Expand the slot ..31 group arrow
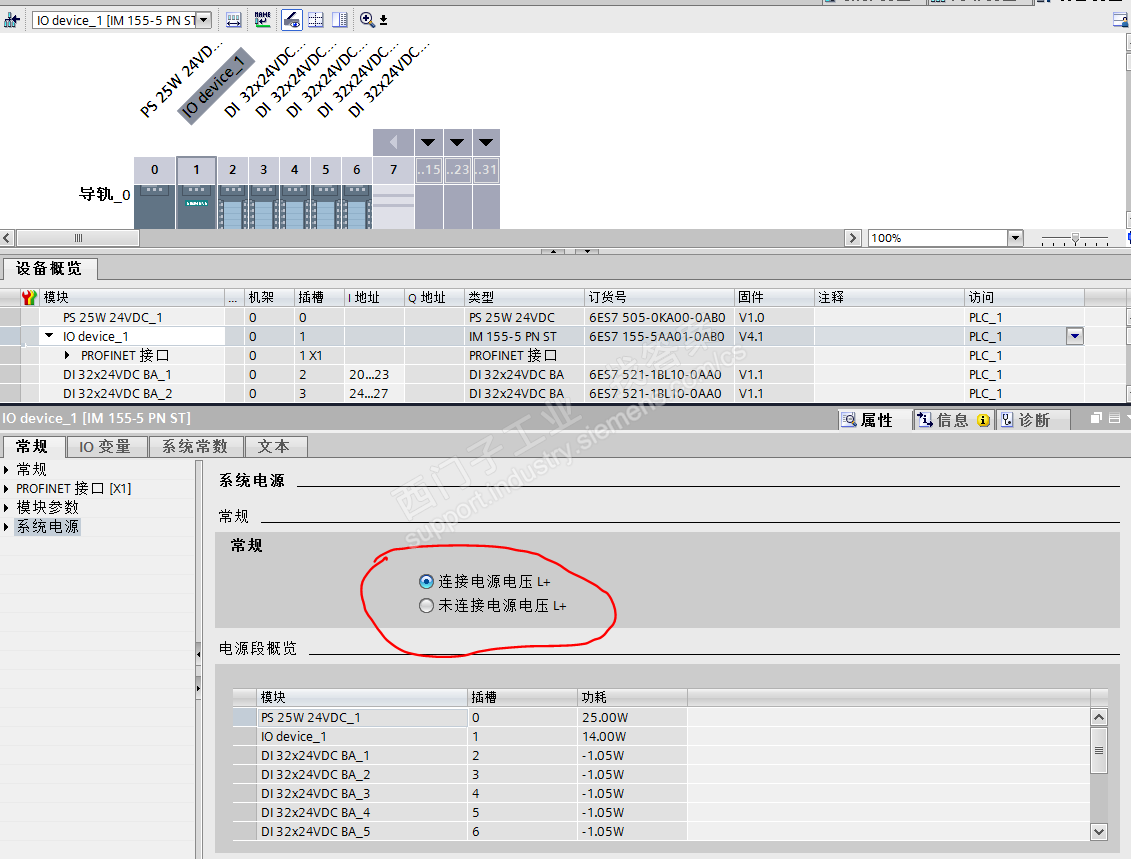This screenshot has width=1131, height=859. (x=486, y=142)
